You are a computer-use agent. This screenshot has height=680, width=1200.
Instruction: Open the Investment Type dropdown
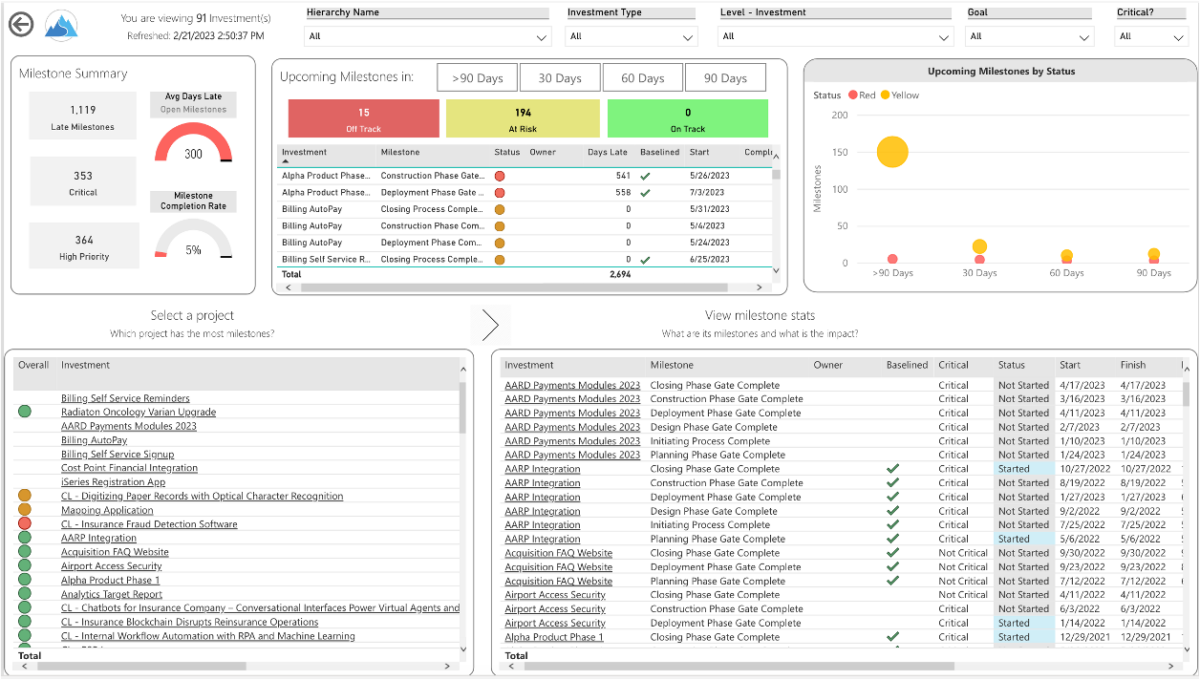[x=687, y=35]
